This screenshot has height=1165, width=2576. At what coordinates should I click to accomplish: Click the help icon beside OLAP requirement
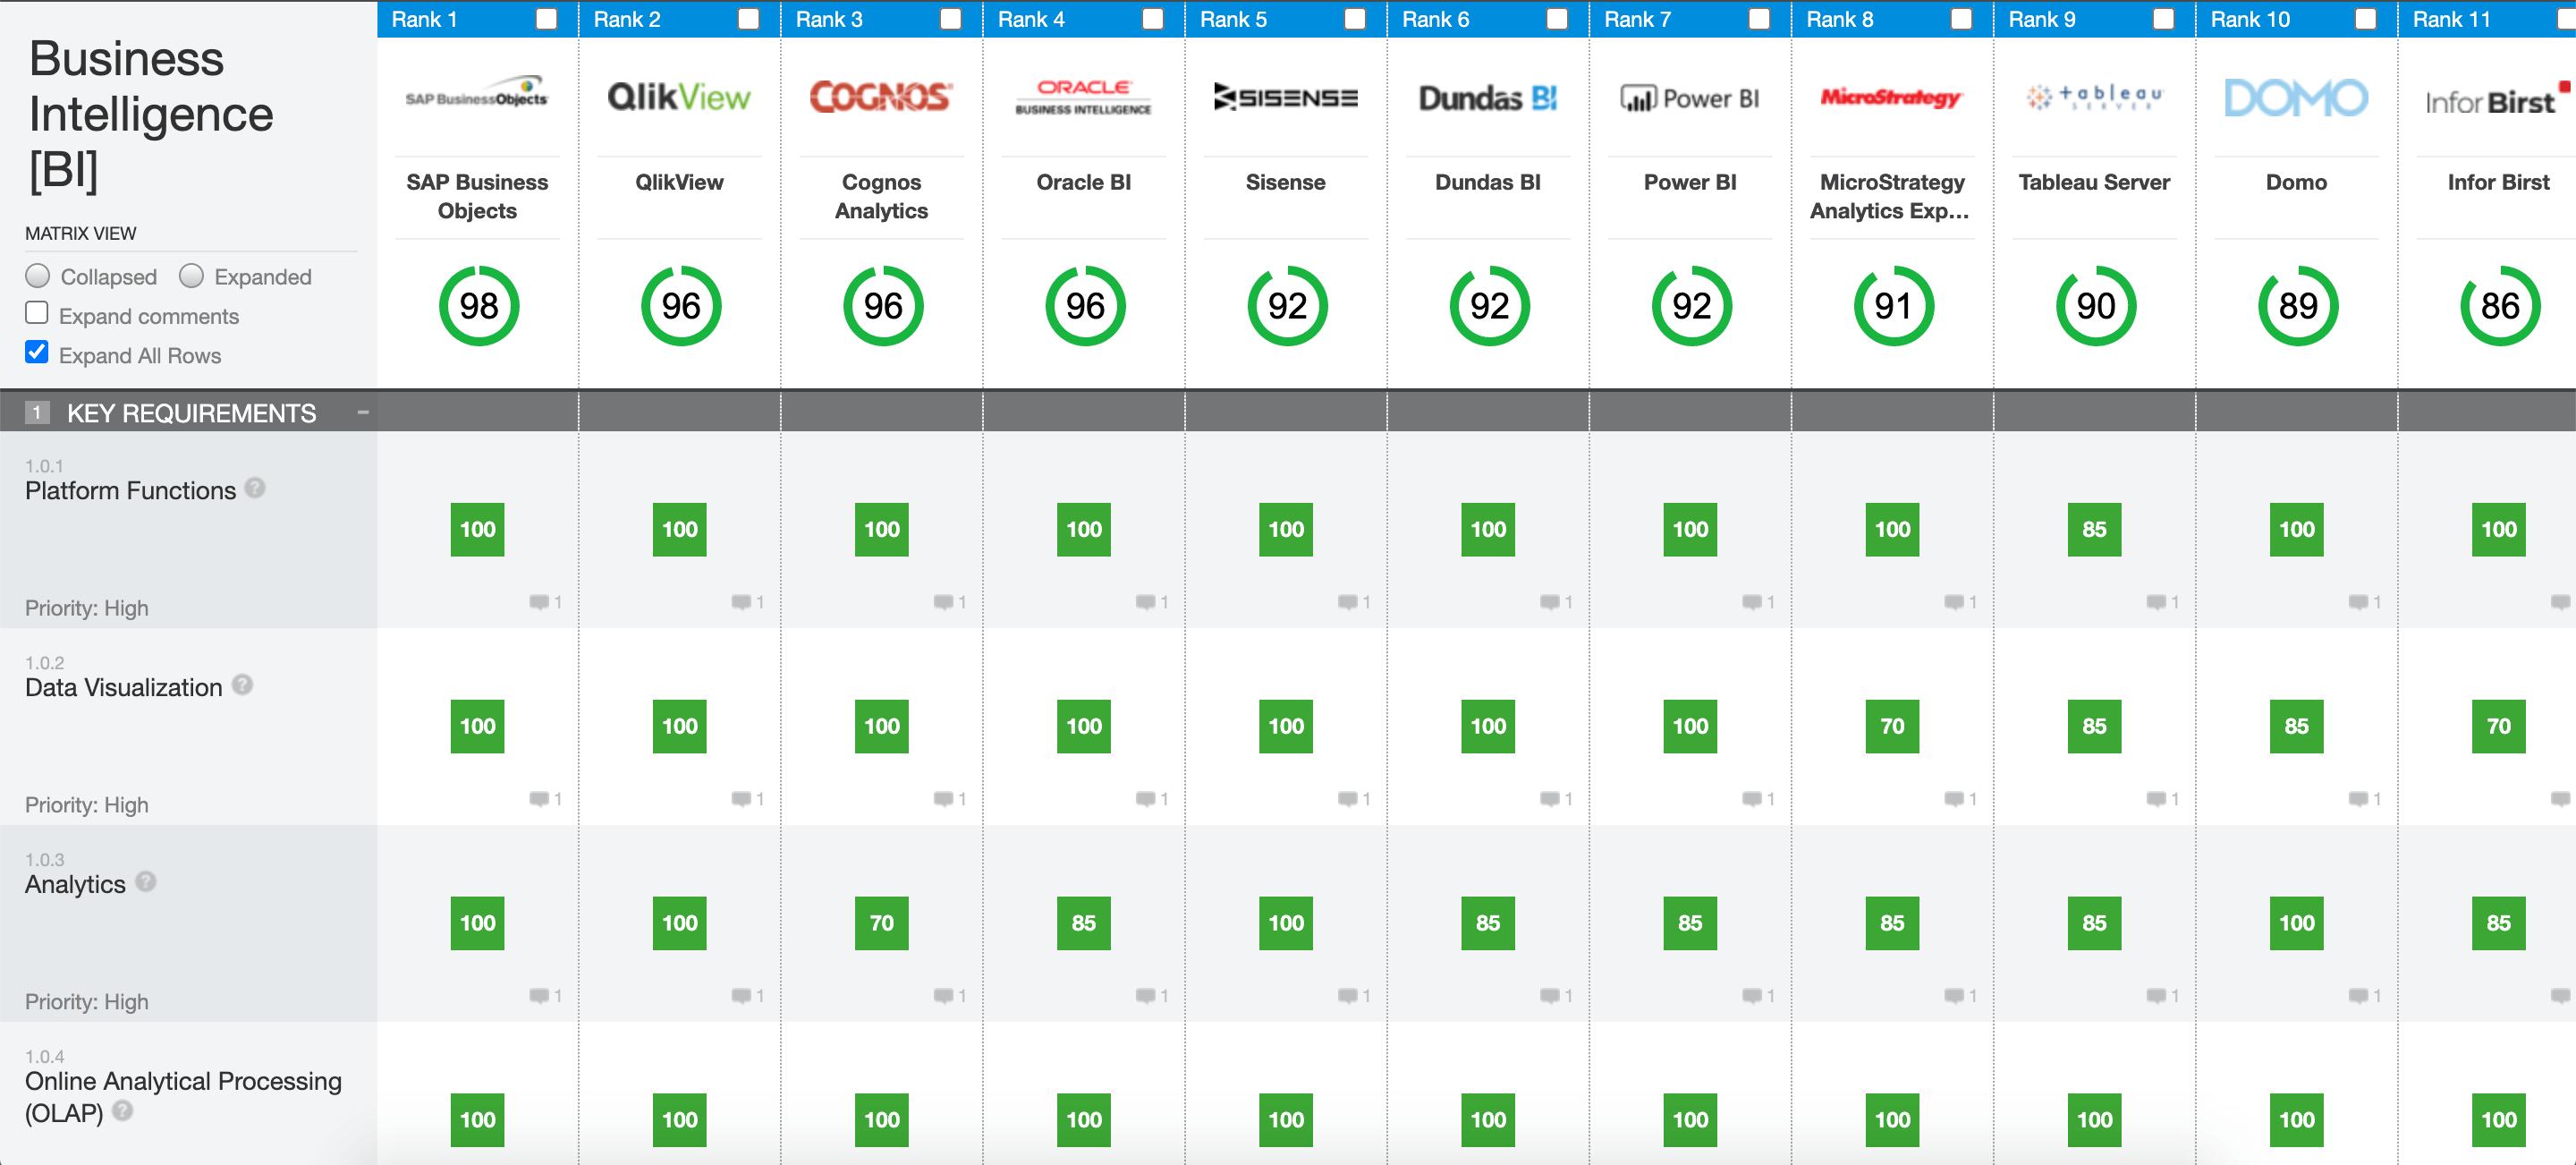click(x=122, y=1110)
